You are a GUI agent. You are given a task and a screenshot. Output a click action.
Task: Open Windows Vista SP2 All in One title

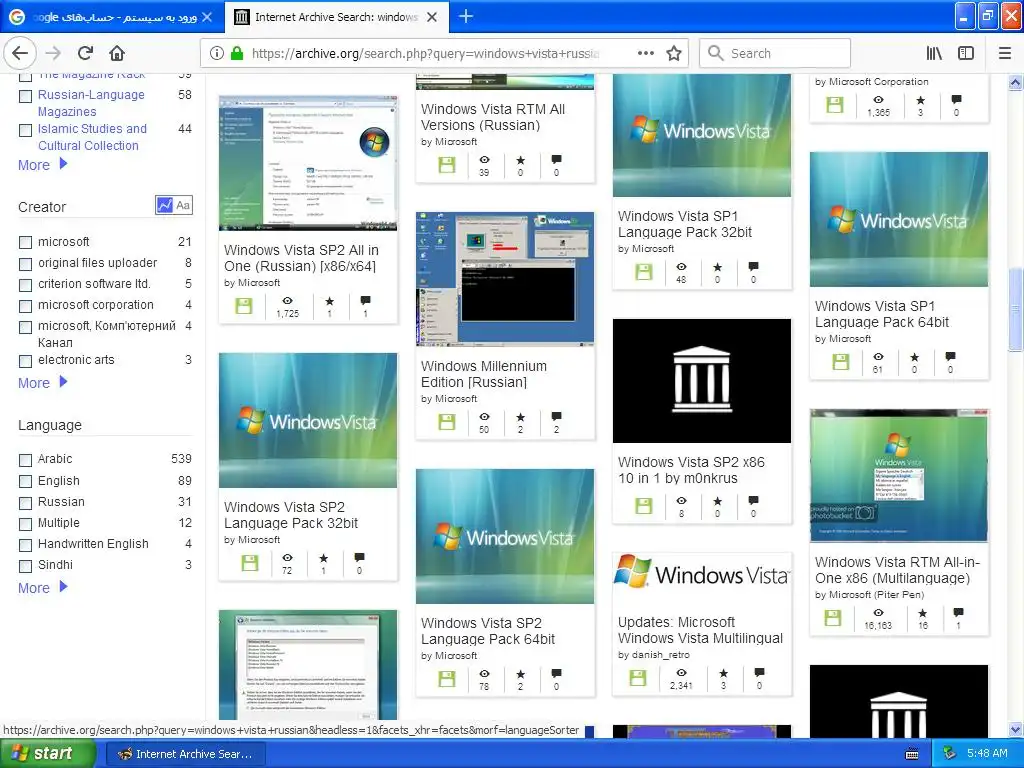[301, 258]
